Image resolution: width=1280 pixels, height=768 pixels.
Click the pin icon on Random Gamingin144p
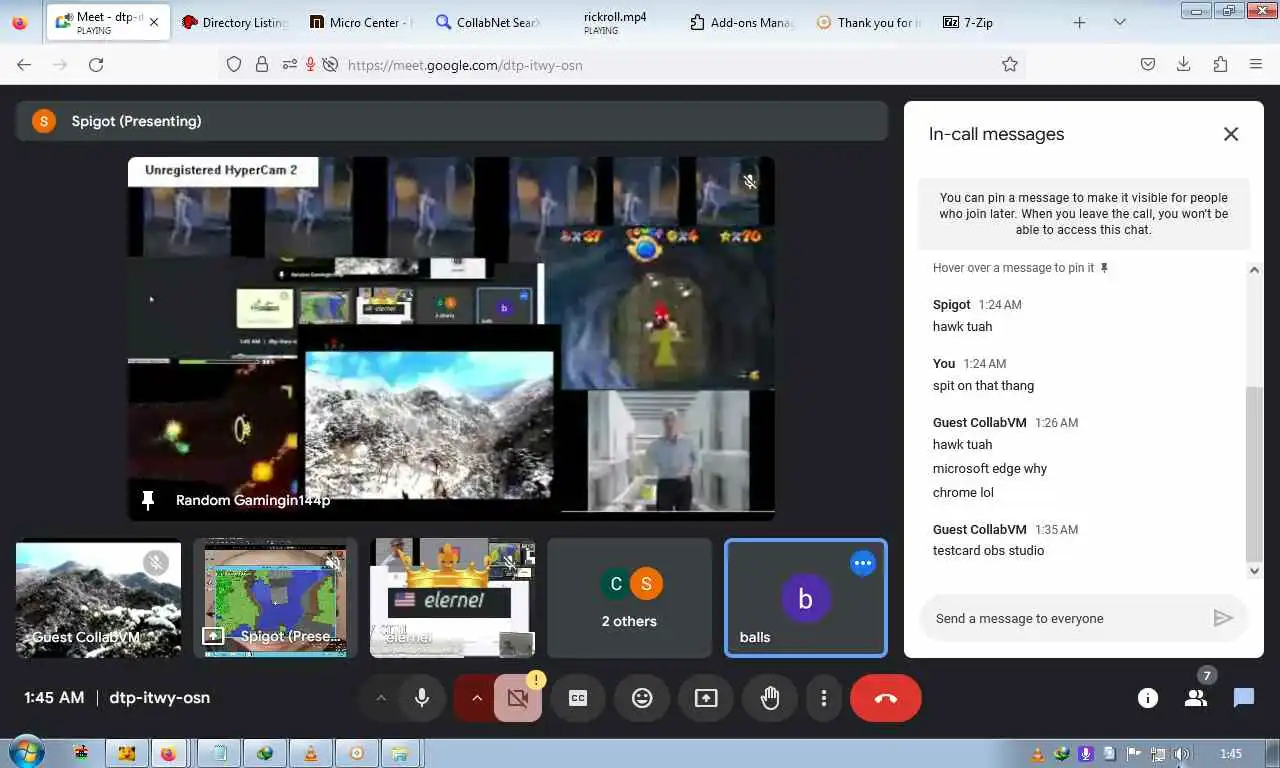click(148, 500)
